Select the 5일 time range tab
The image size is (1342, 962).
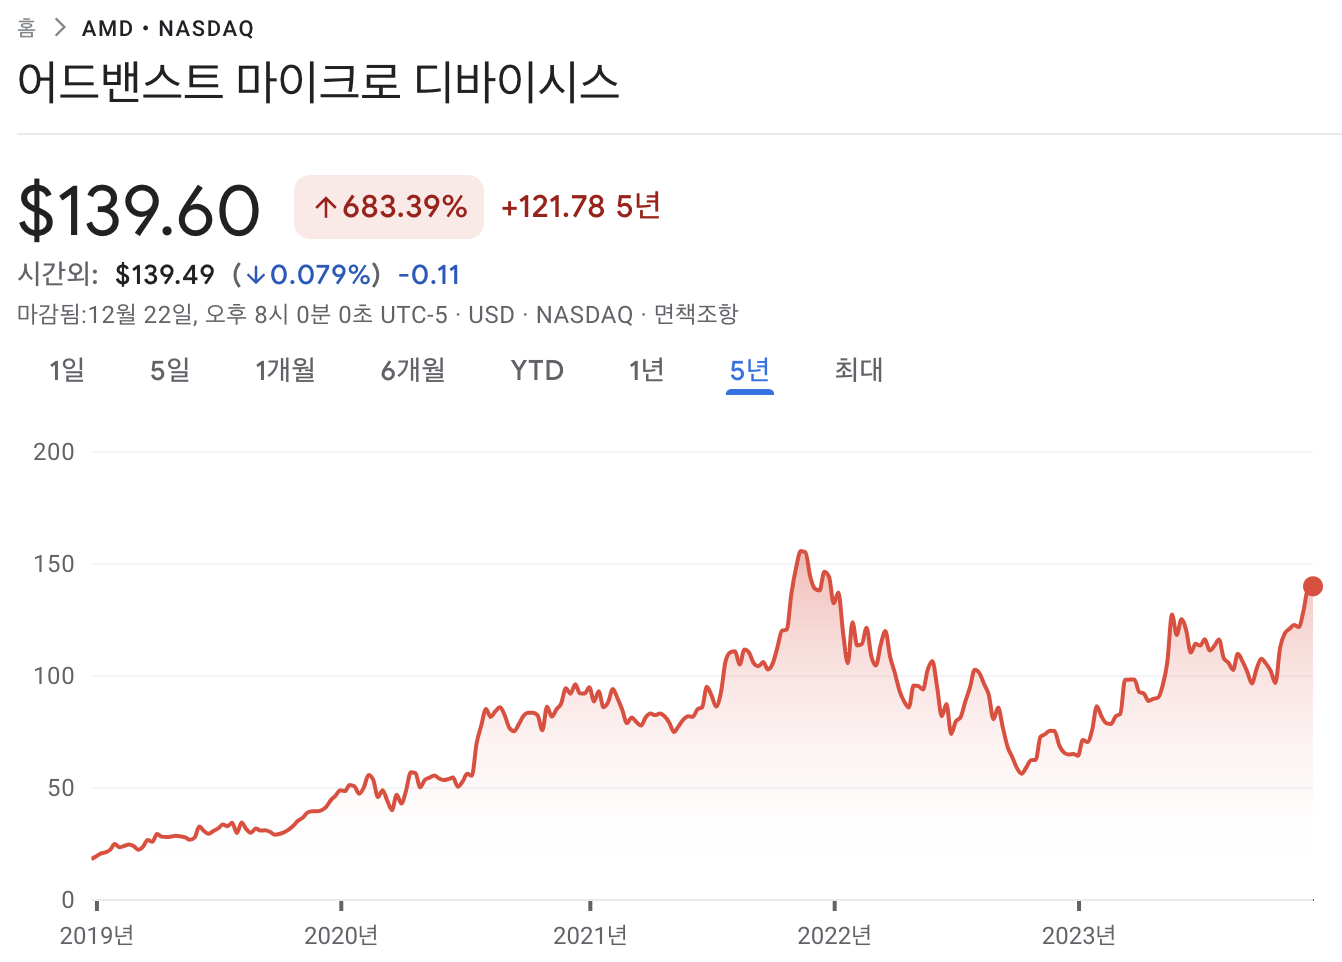coord(169,370)
